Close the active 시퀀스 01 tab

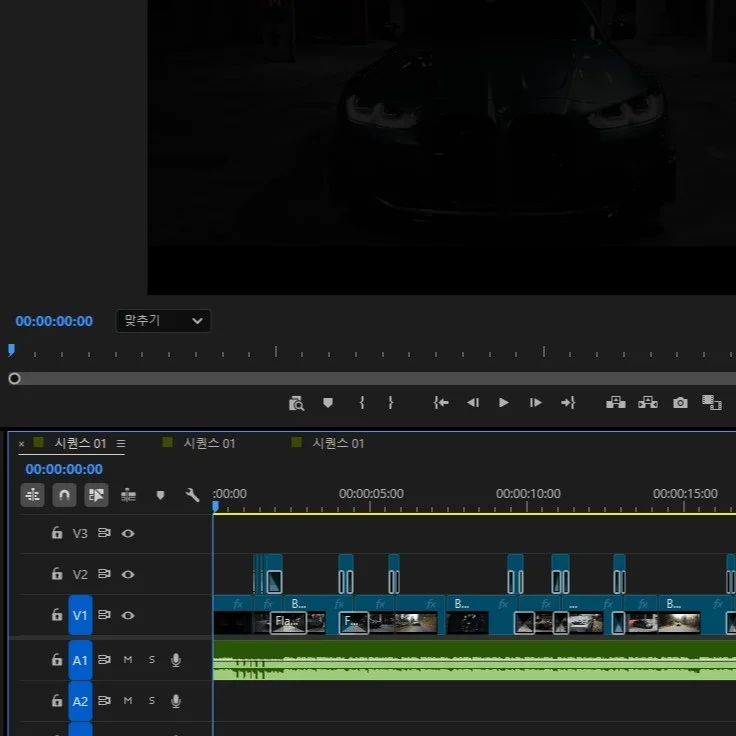point(21,444)
